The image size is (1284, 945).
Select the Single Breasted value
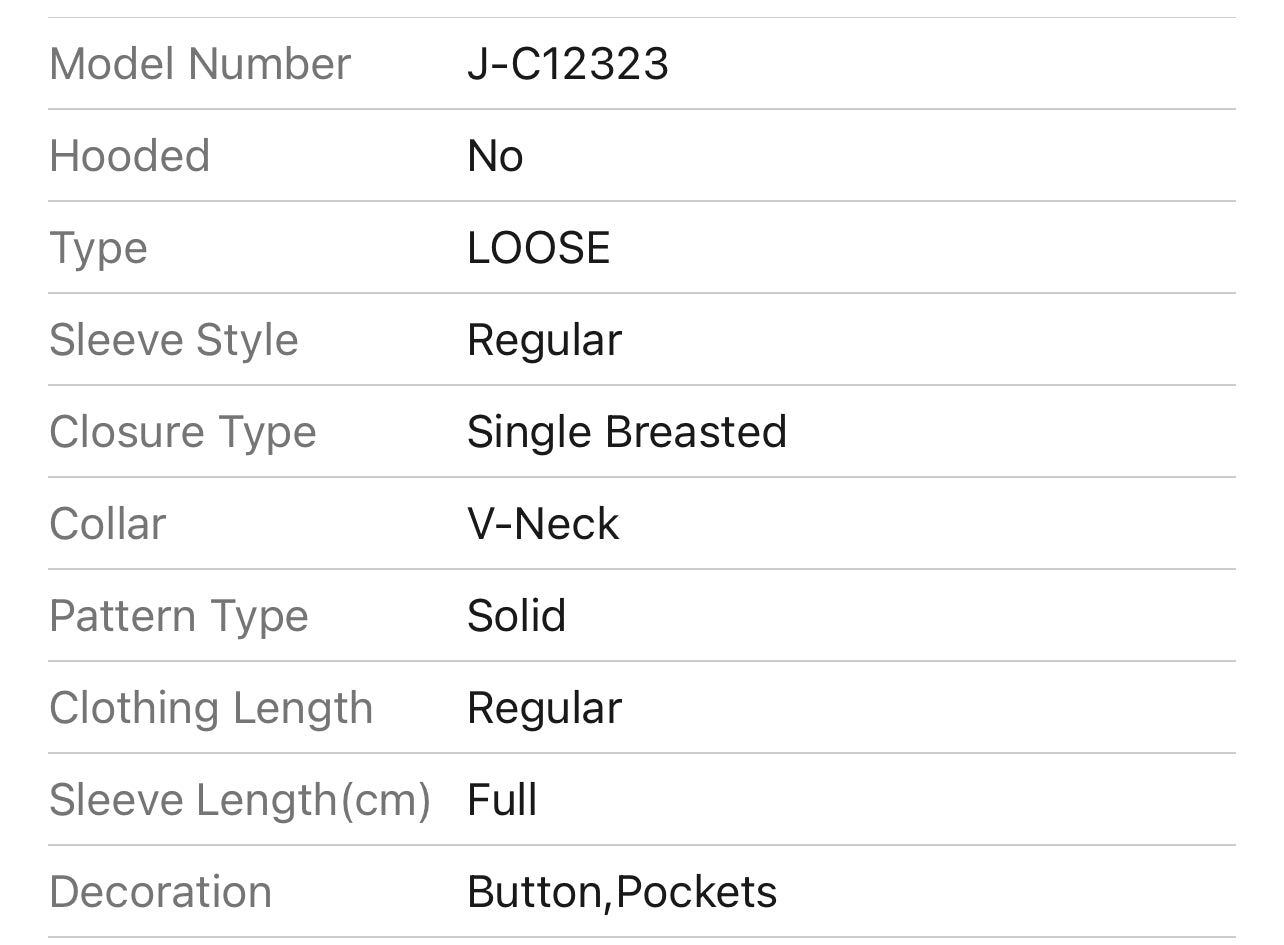point(627,432)
